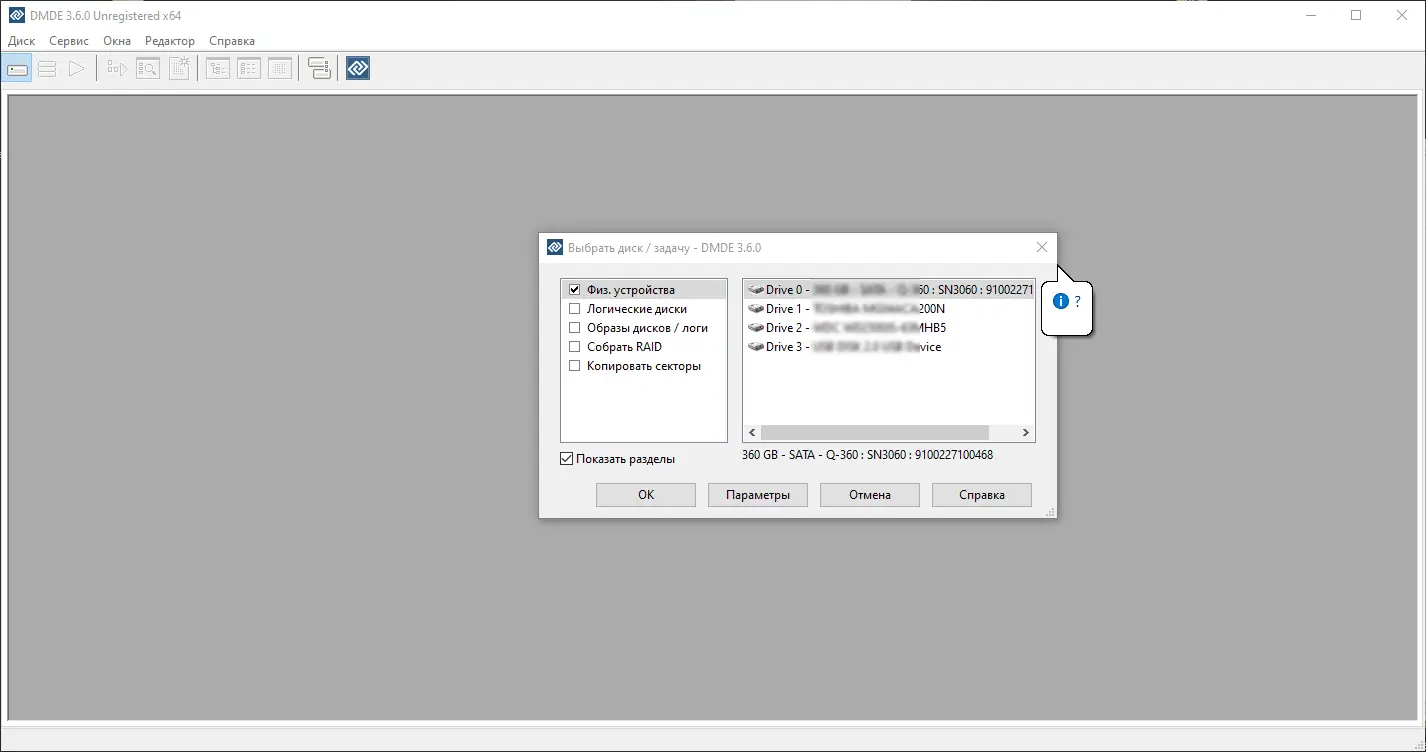
Task: Click the stacked partitions toolbar icon
Action: [47, 68]
